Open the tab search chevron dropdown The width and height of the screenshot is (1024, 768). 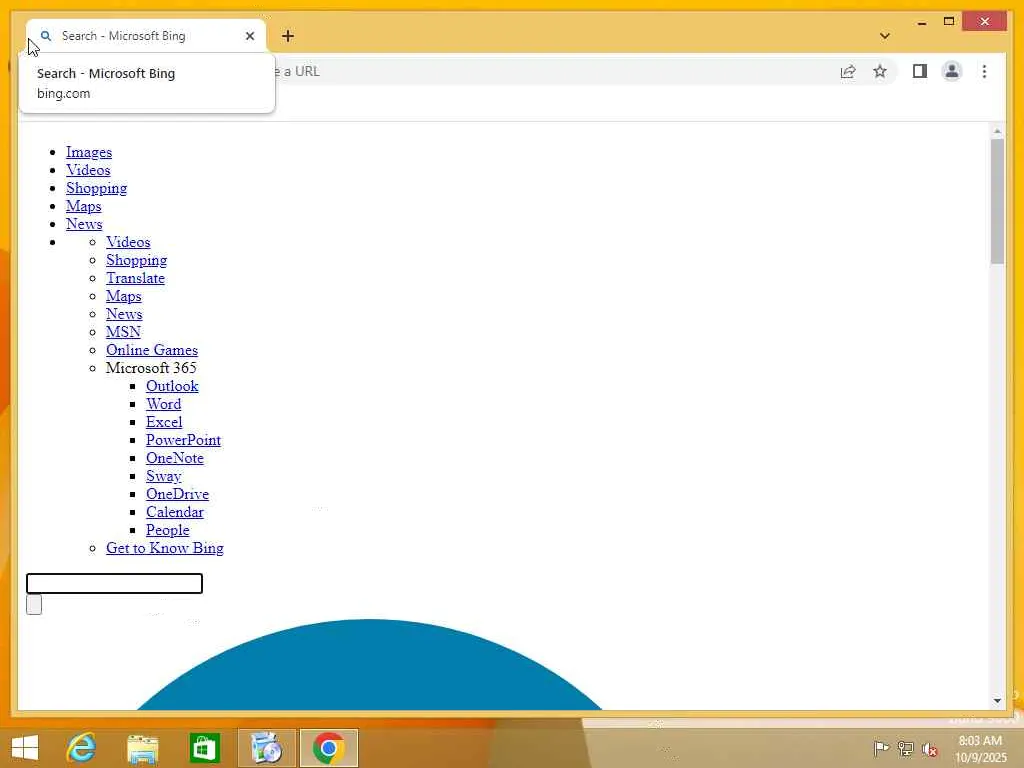click(x=884, y=36)
